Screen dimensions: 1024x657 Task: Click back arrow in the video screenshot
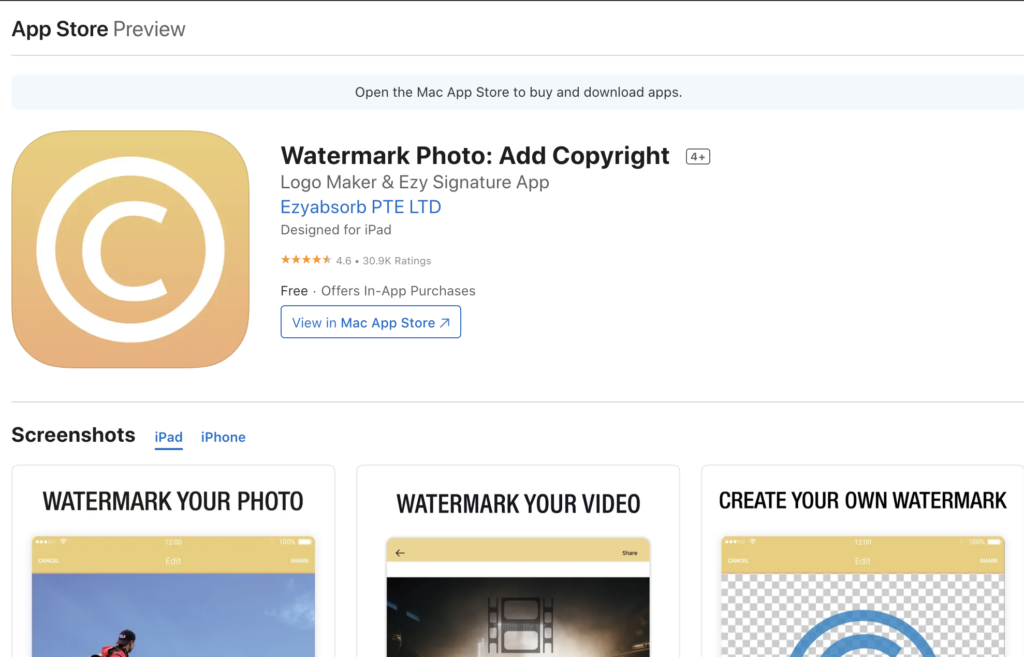point(400,553)
